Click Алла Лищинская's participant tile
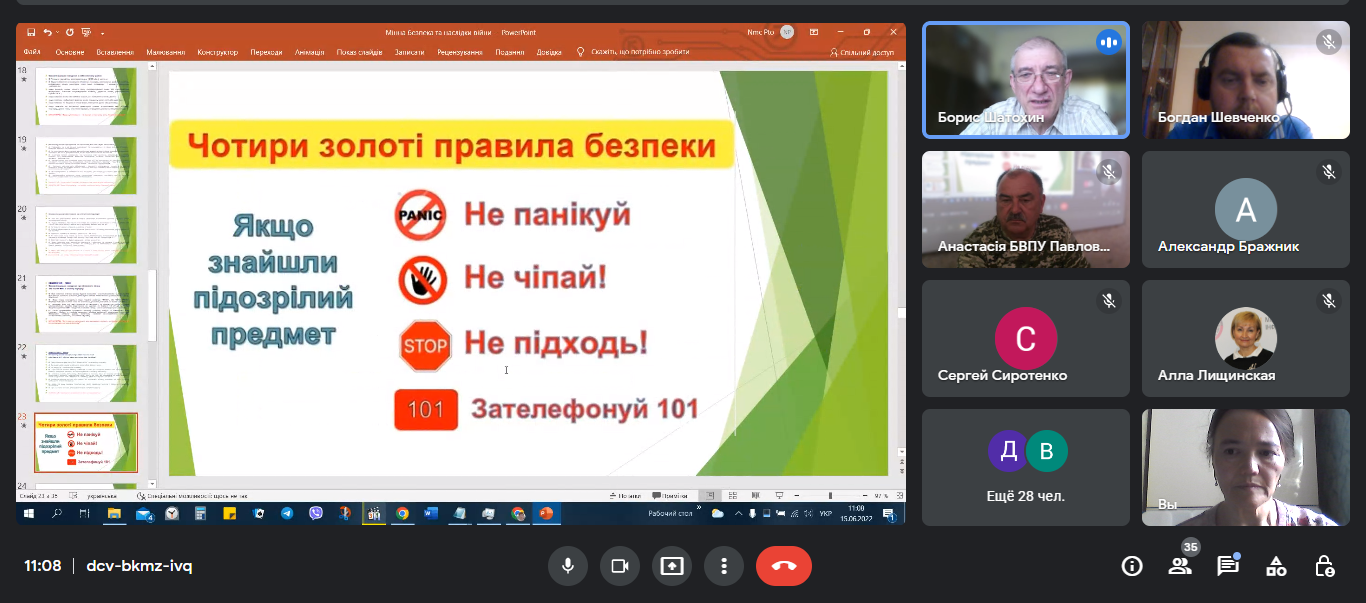Viewport: 1366px width, 603px height. [1245, 338]
